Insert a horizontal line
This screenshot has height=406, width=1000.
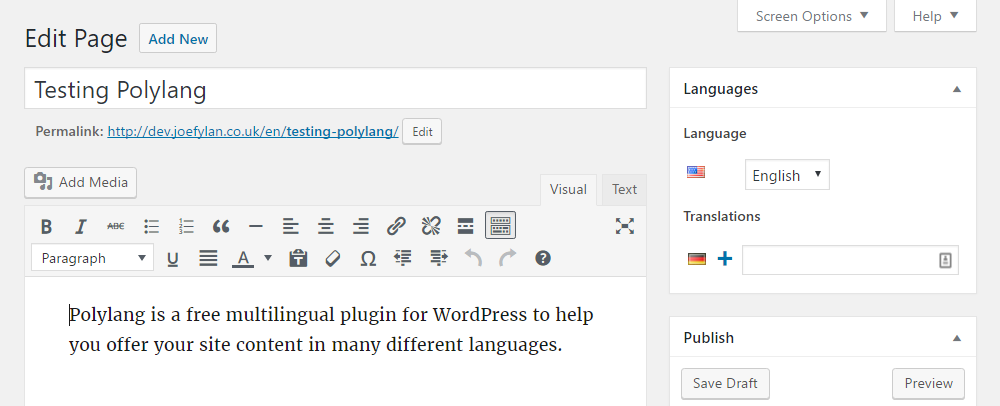pyautogui.click(x=256, y=226)
